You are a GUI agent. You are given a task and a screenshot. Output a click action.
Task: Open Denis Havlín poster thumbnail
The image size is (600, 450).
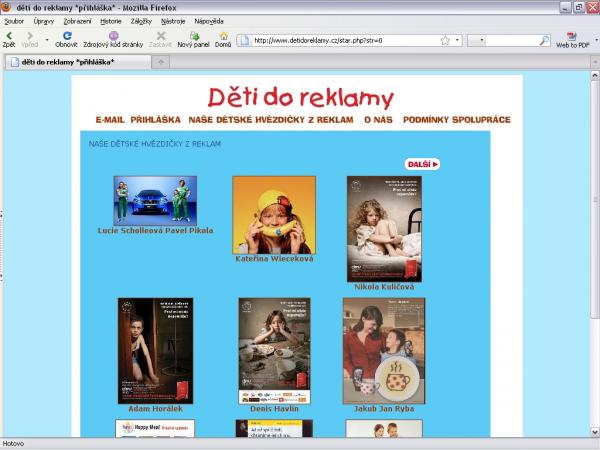click(274, 351)
